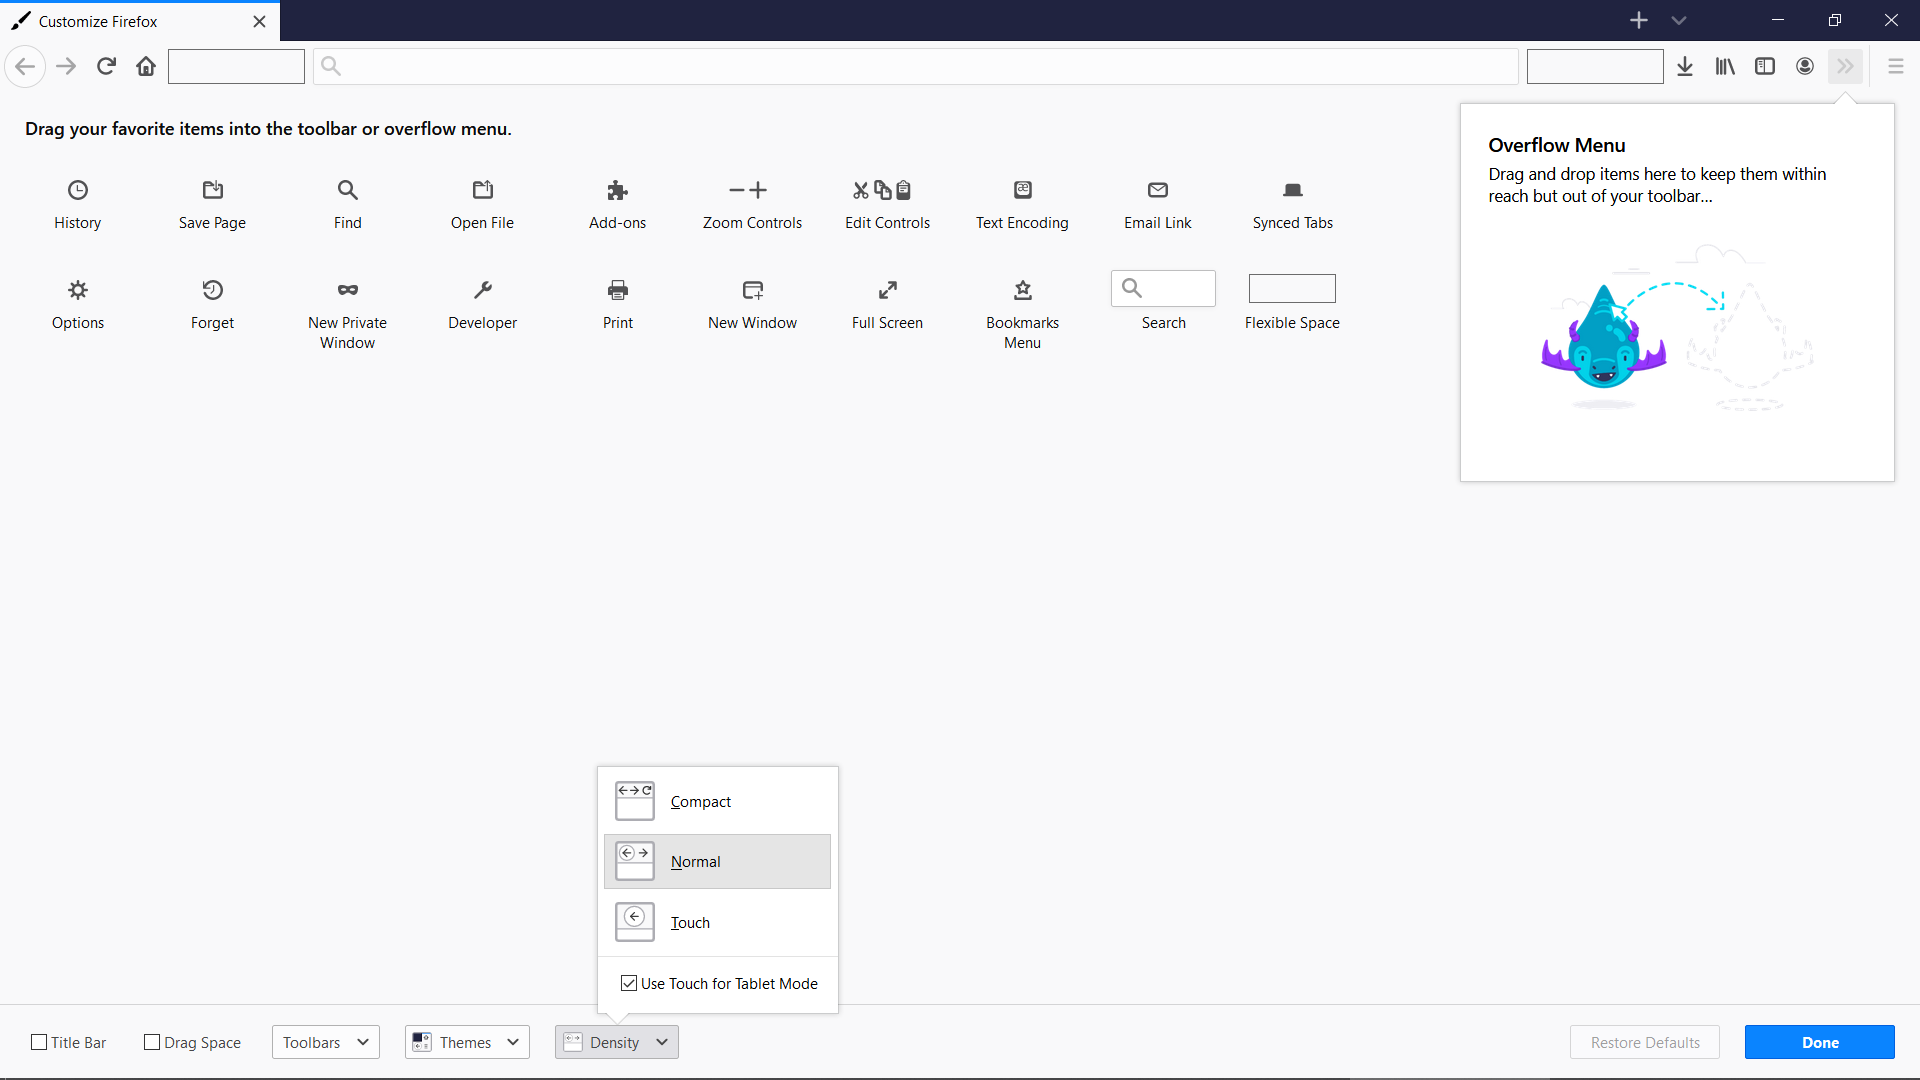Collapse the Density dropdown button
The height and width of the screenshot is (1080, 1920).
[x=616, y=1042]
